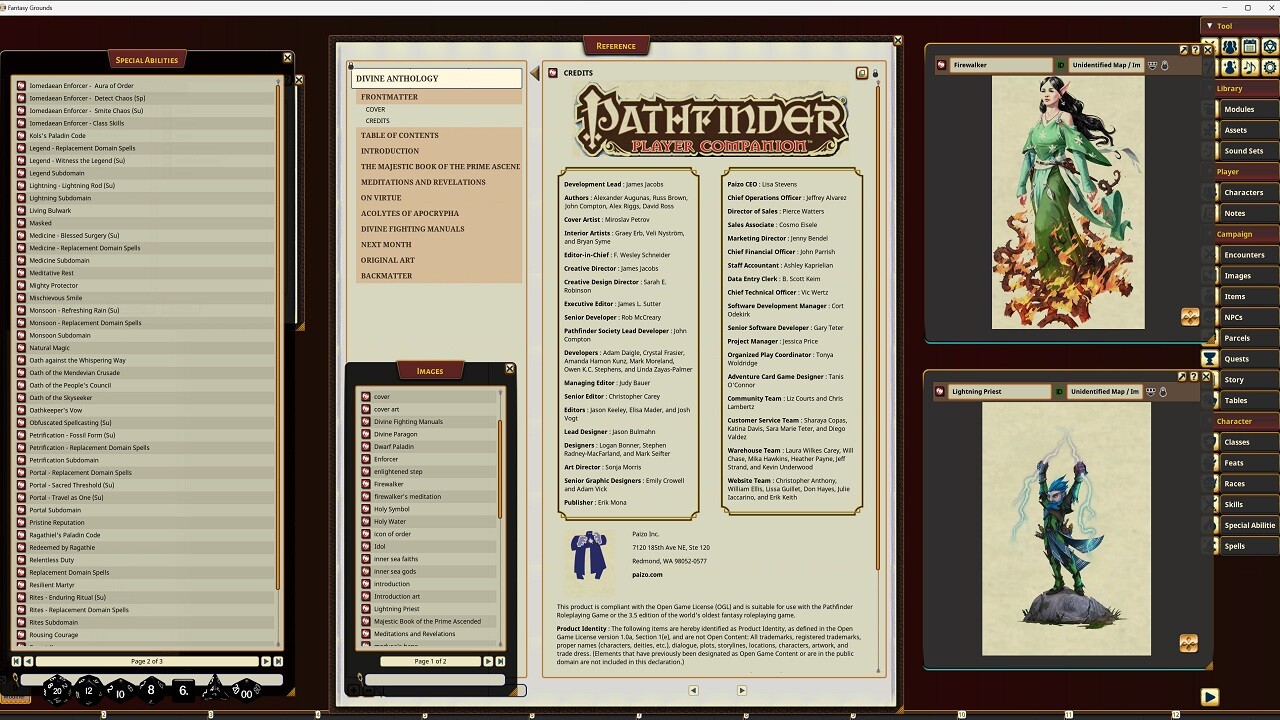Click the red ability icon beside Kol's Paladin Code
Viewport: 1280px width, 720px height.
[x=22, y=135]
